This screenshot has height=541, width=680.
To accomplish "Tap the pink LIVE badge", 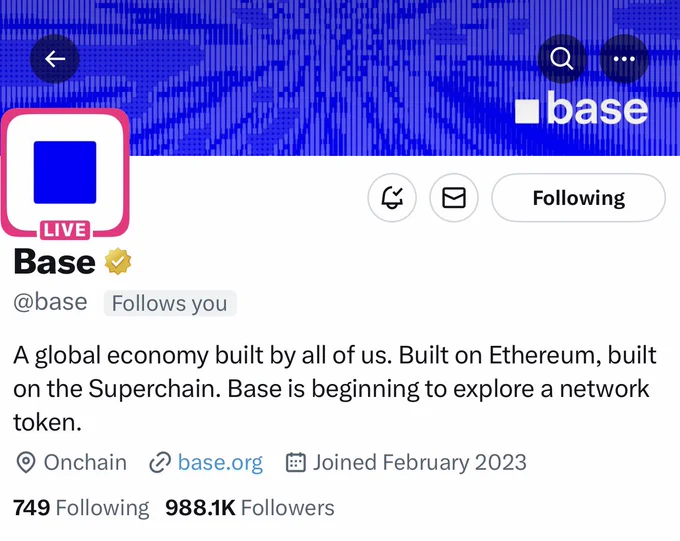I will tap(65, 230).
